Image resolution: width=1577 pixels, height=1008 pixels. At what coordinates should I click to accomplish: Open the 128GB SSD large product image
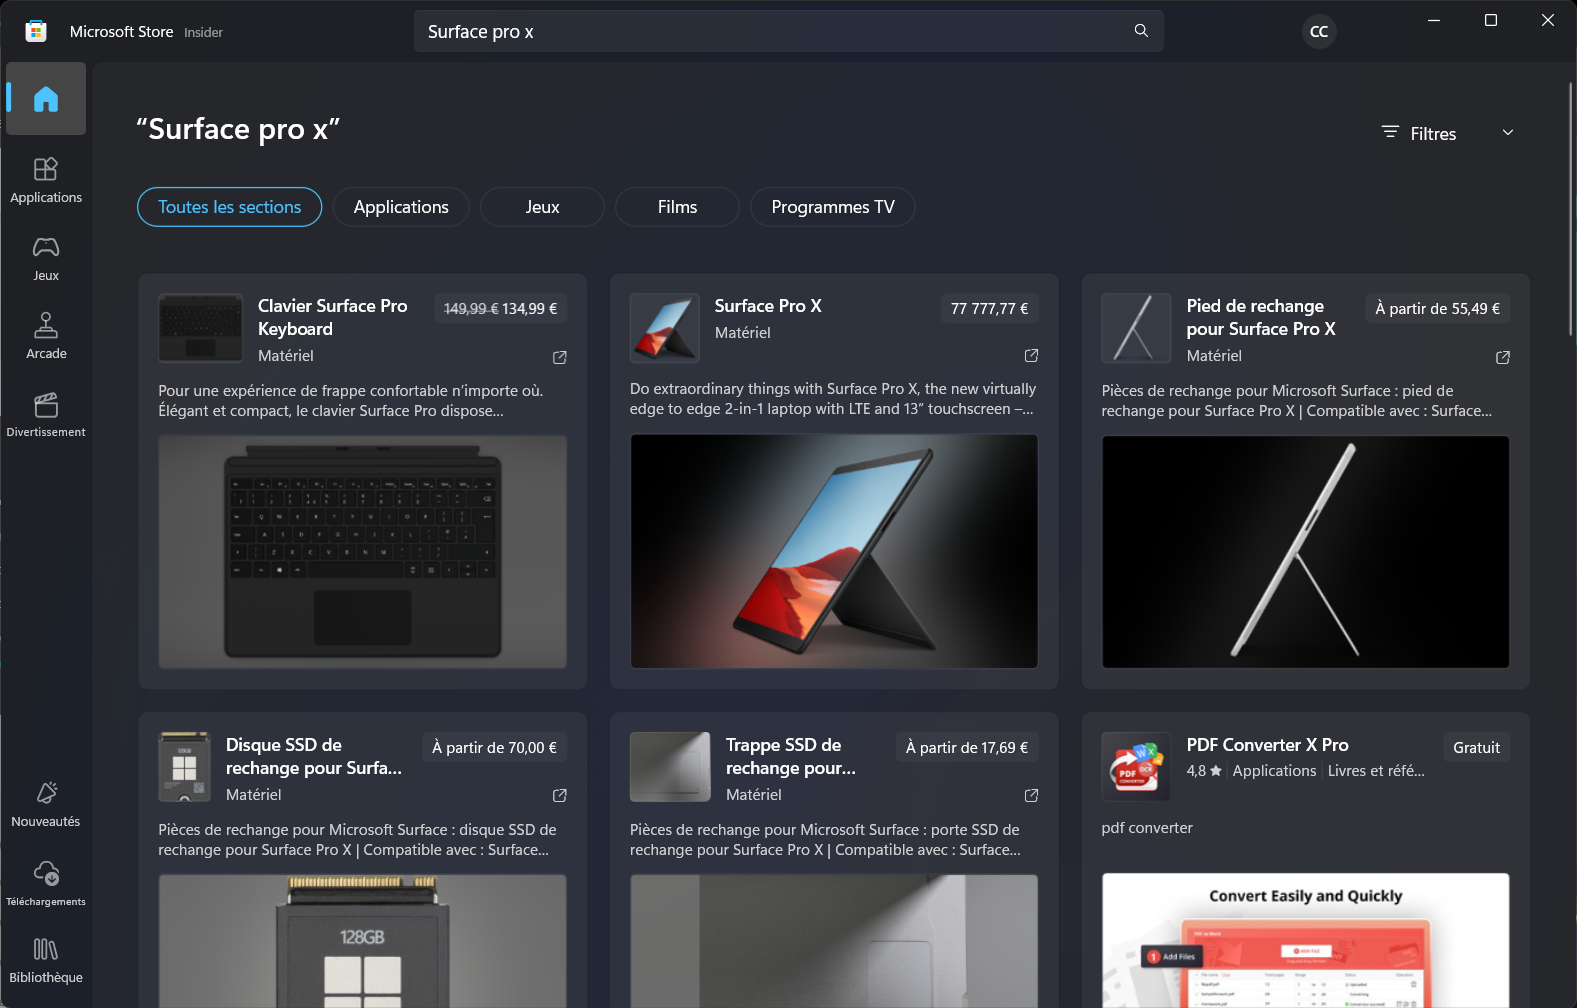tap(363, 941)
